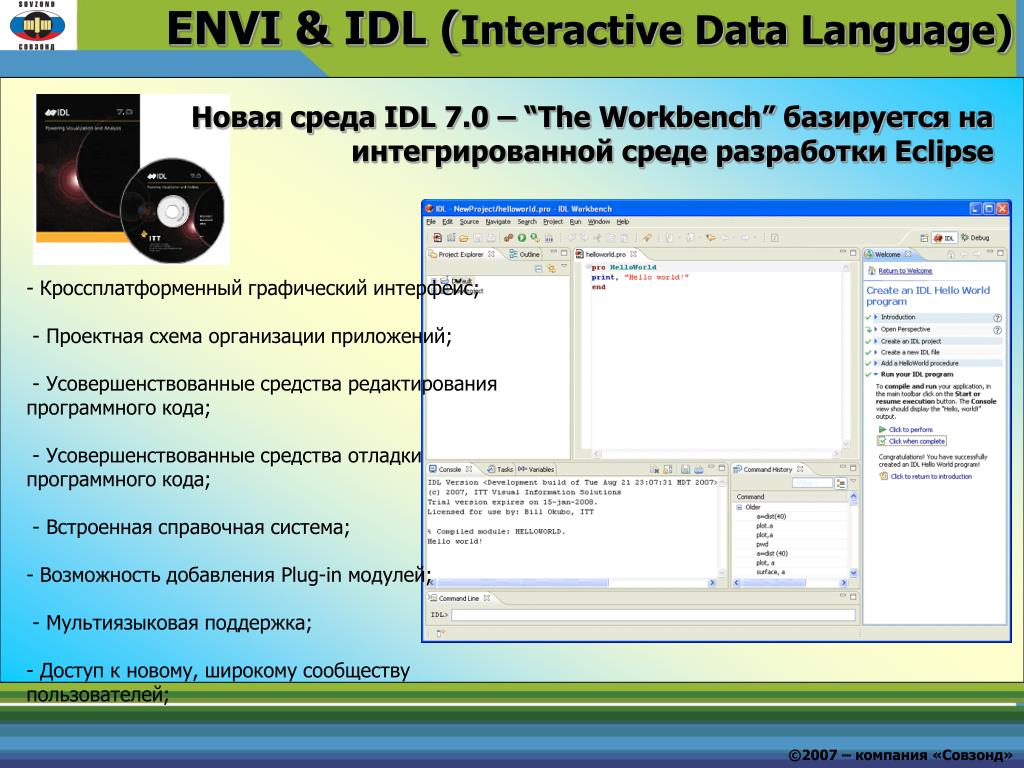Select the Command History tab
1024x768 pixels.
click(768, 469)
